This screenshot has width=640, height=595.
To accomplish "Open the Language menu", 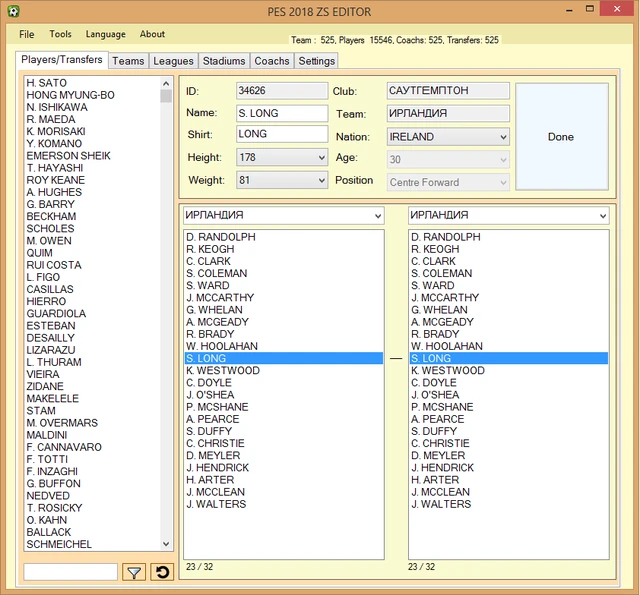I will coord(106,34).
